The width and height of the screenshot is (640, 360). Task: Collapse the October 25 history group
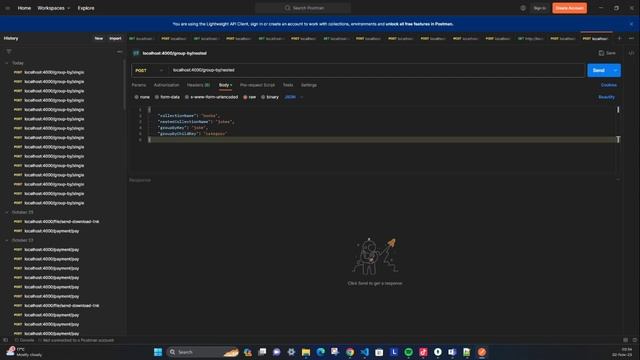tap(7, 212)
